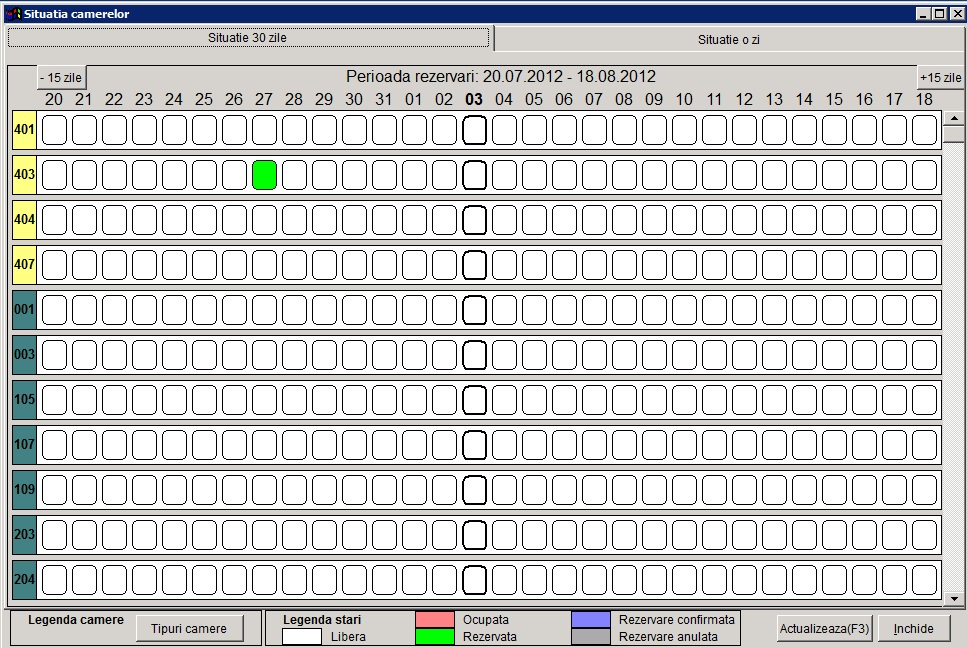This screenshot has width=967, height=648.
Task: Open the Situatie o zi tab
Action: point(728,39)
